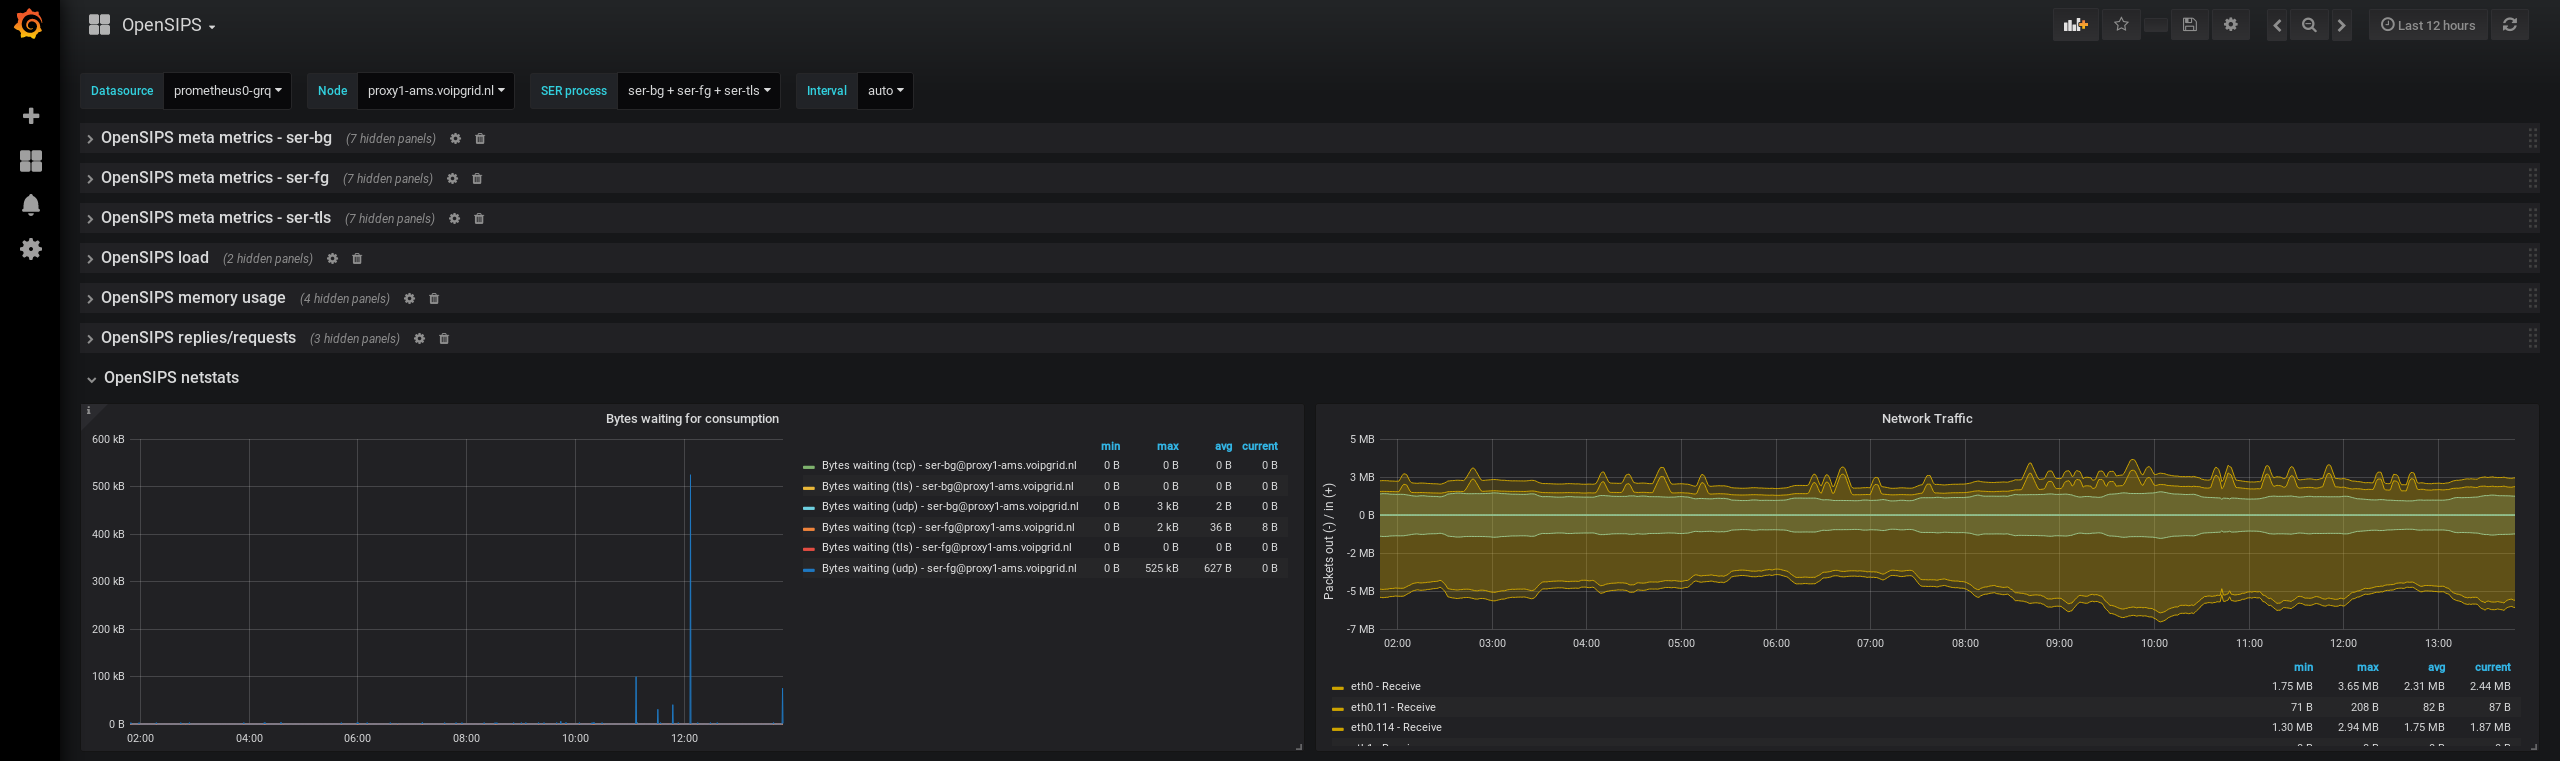Sort Network Traffic legend by max column

2367,667
